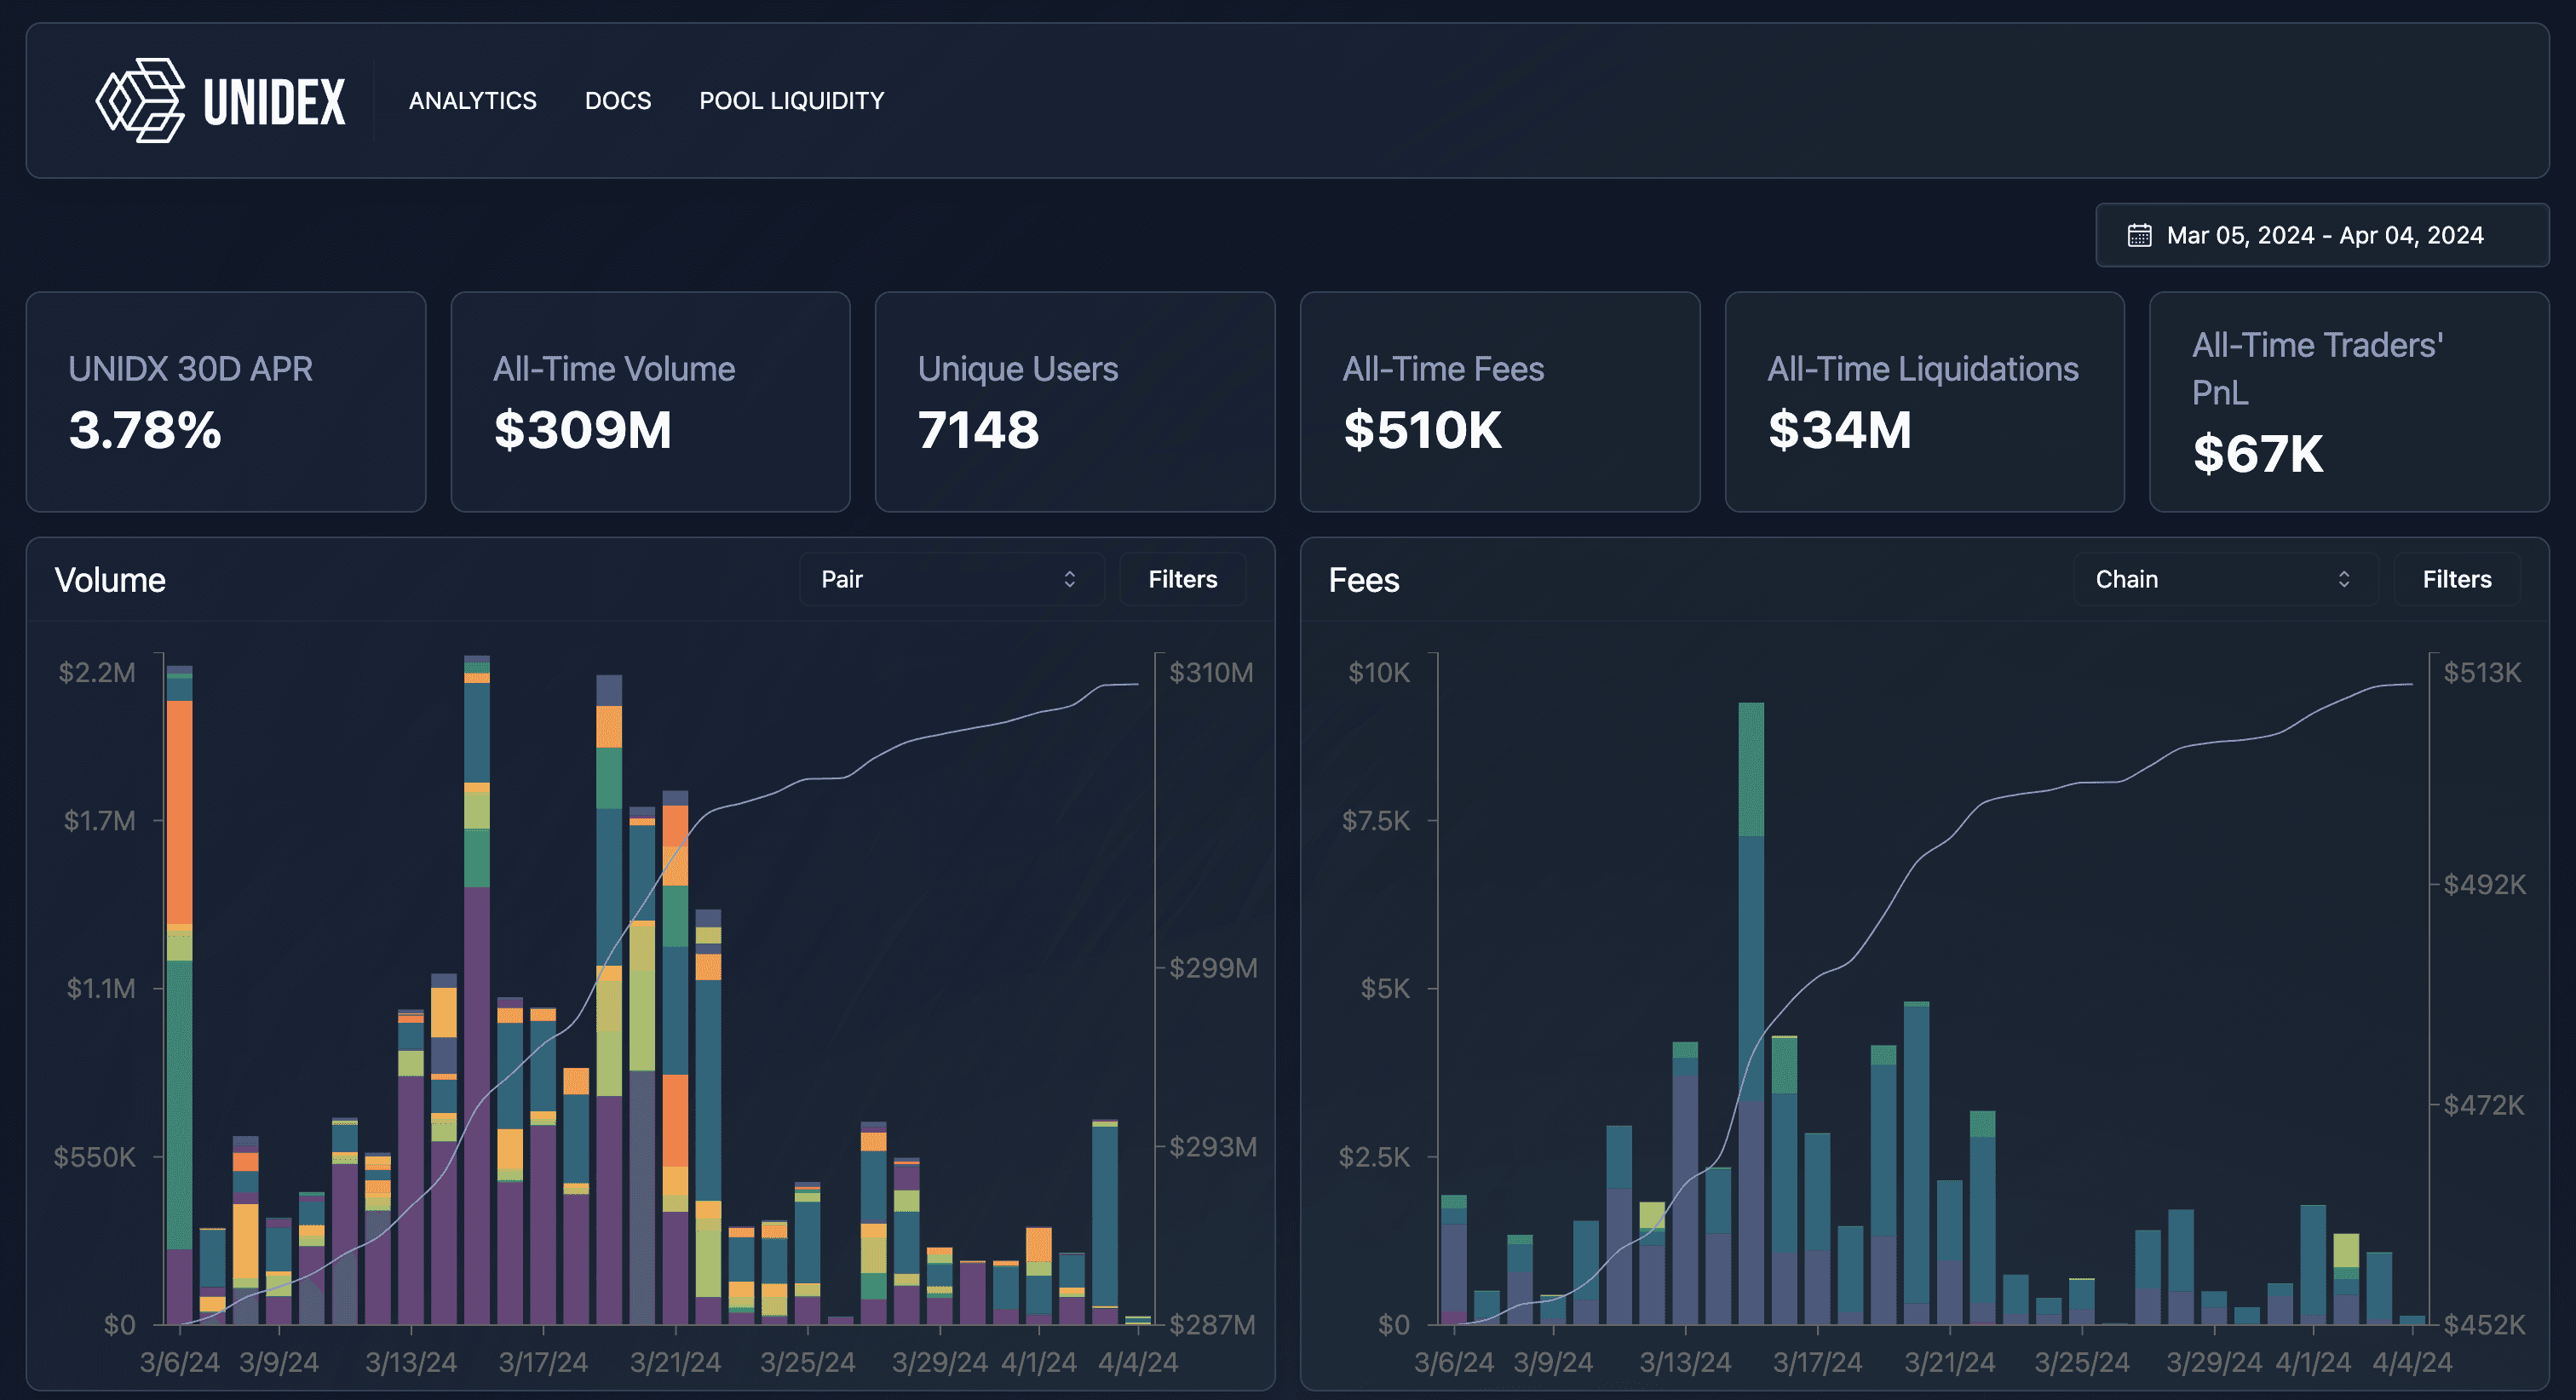The width and height of the screenshot is (2576, 1400).
Task: Click the $5K label on Fees axis
Action: [1385, 989]
